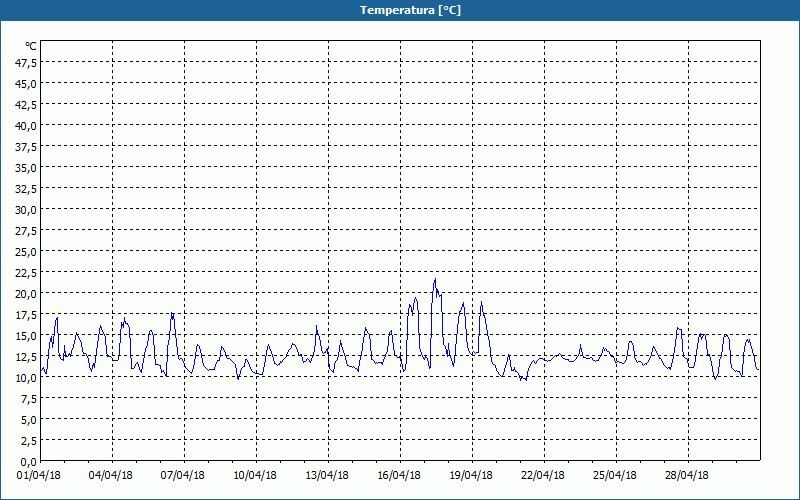Image resolution: width=800 pixels, height=500 pixels.
Task: Click the 01/04/18 date label
Action: coord(39,476)
